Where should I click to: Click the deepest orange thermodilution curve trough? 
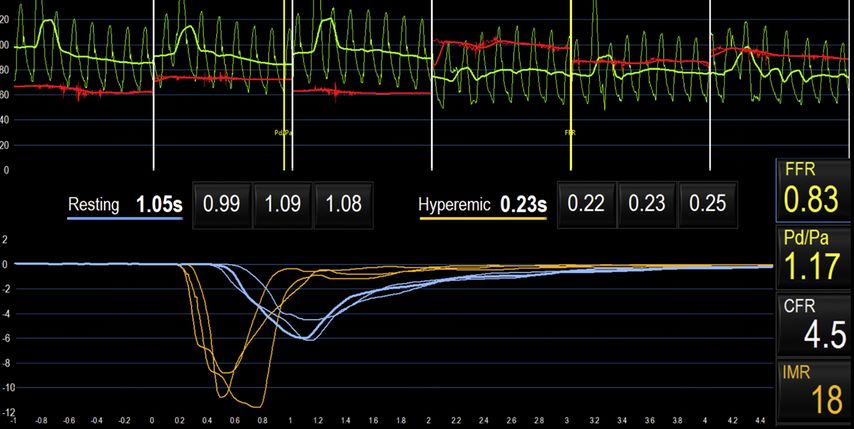259,406
